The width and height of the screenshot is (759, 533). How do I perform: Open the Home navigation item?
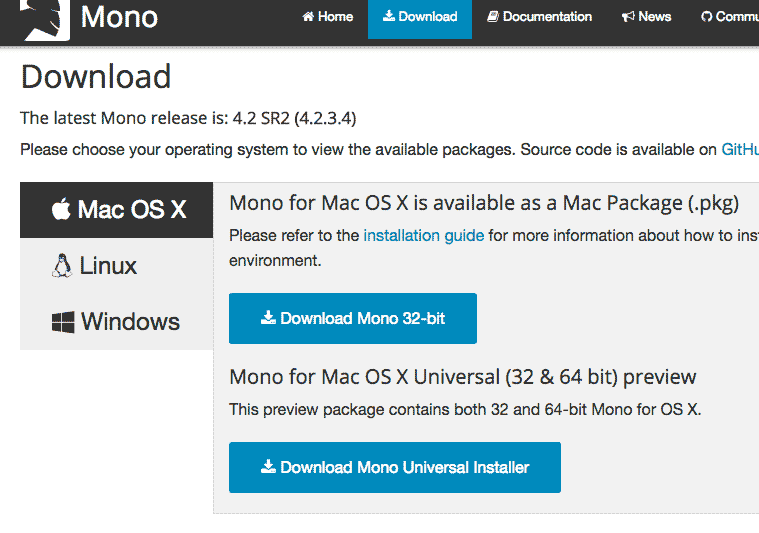pyautogui.click(x=328, y=17)
